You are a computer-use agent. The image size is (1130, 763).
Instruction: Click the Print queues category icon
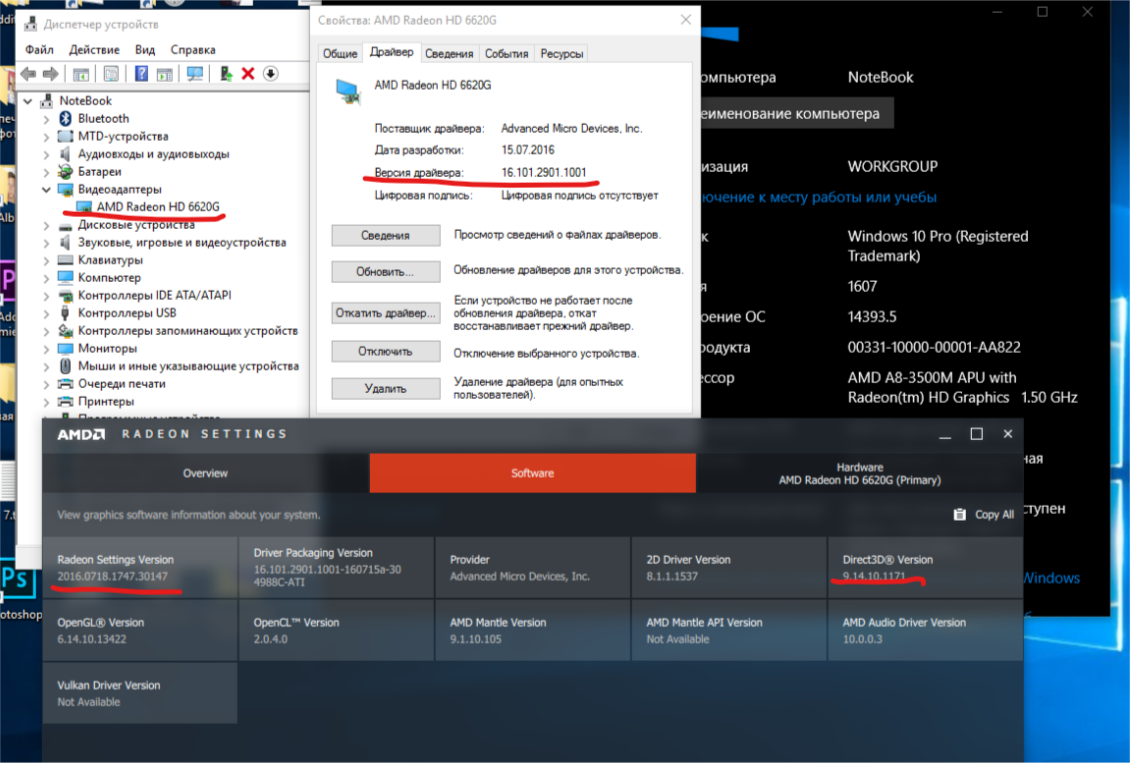coord(66,383)
